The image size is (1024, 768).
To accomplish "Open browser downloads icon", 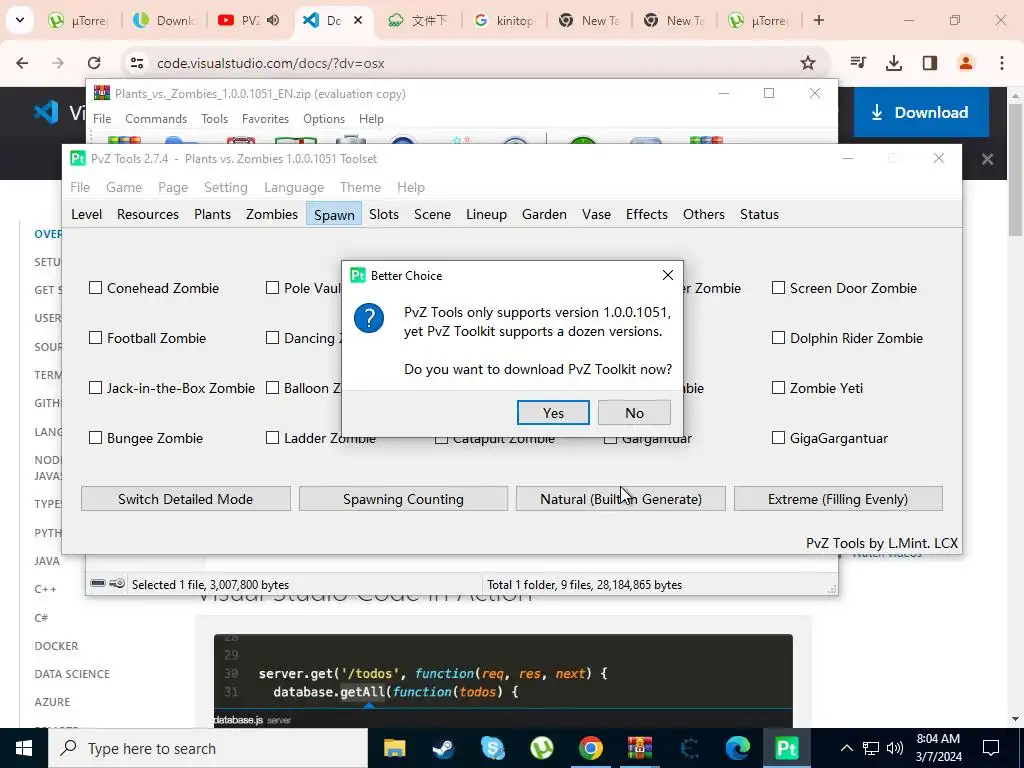I will coord(893,63).
